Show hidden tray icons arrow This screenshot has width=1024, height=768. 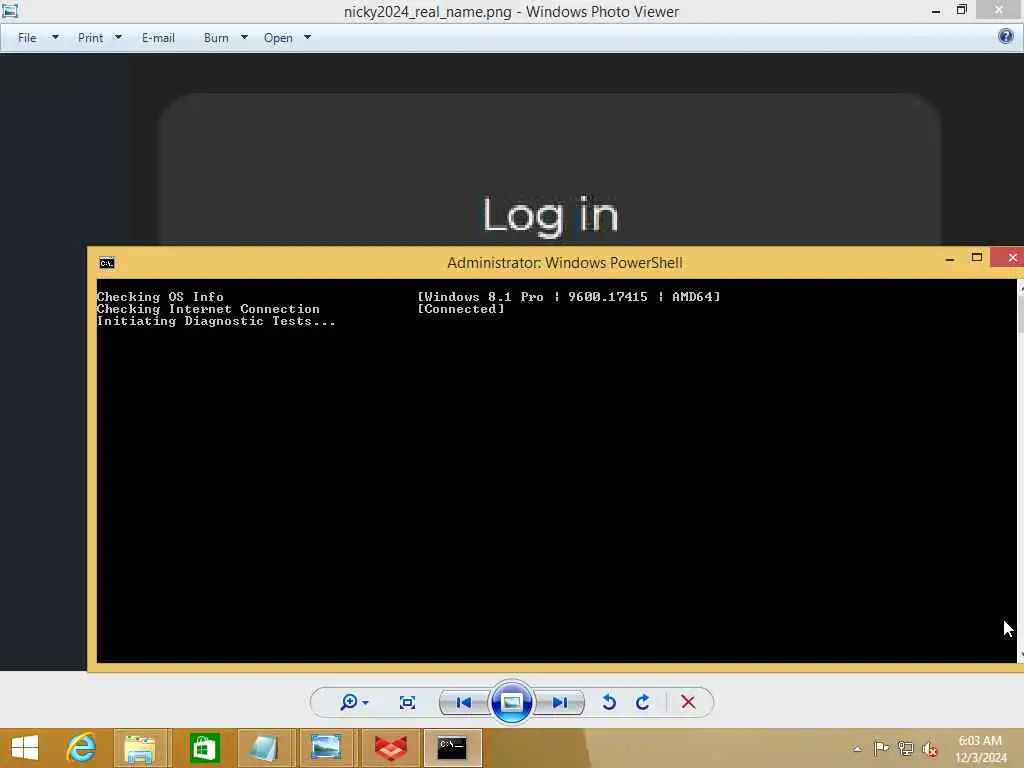[857, 748]
